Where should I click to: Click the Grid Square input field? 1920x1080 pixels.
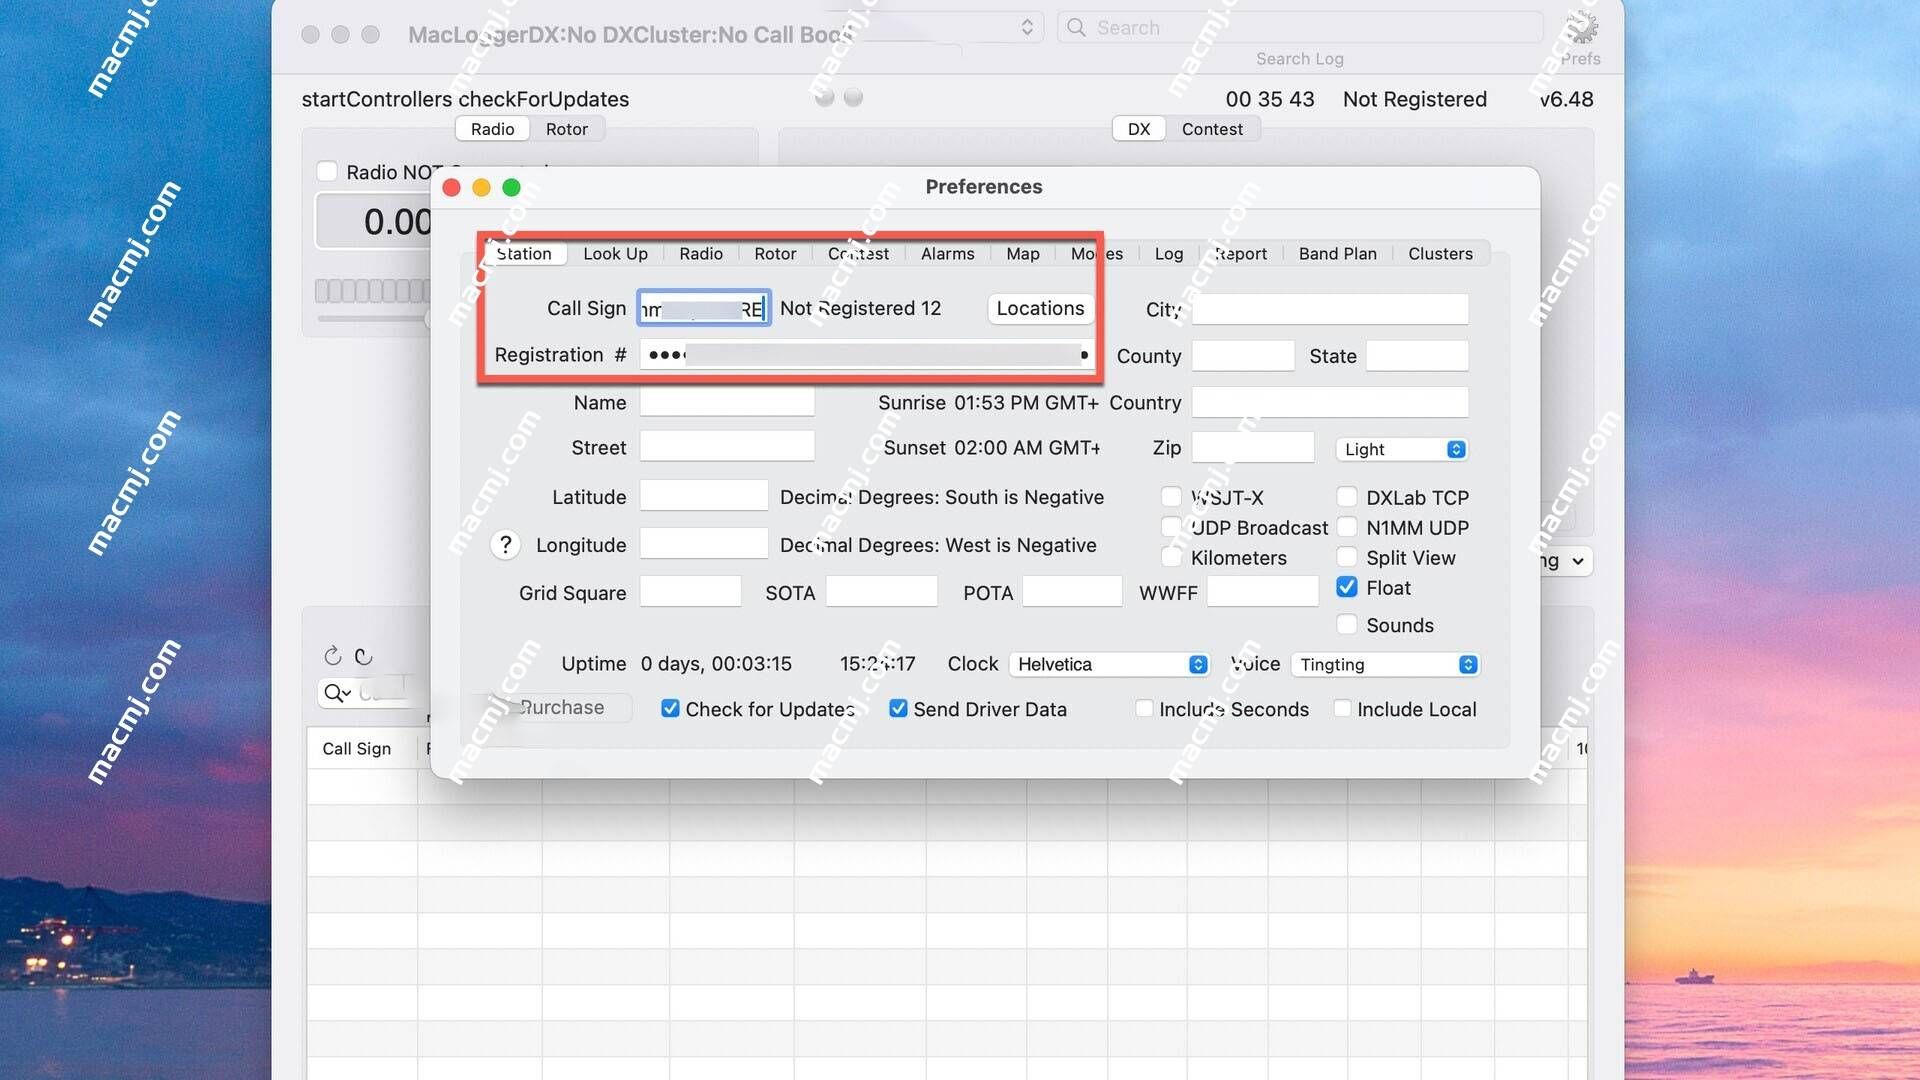[690, 592]
